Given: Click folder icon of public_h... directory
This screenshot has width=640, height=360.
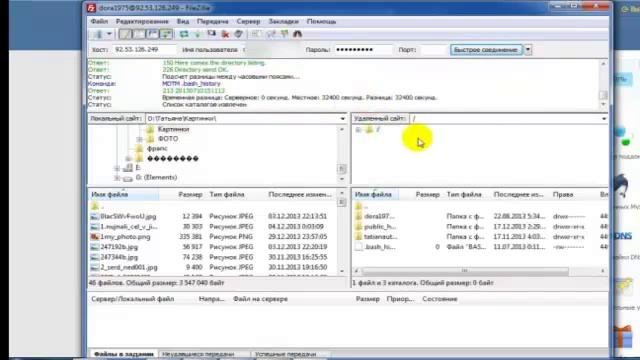Looking at the screenshot, I should tap(358, 227).
